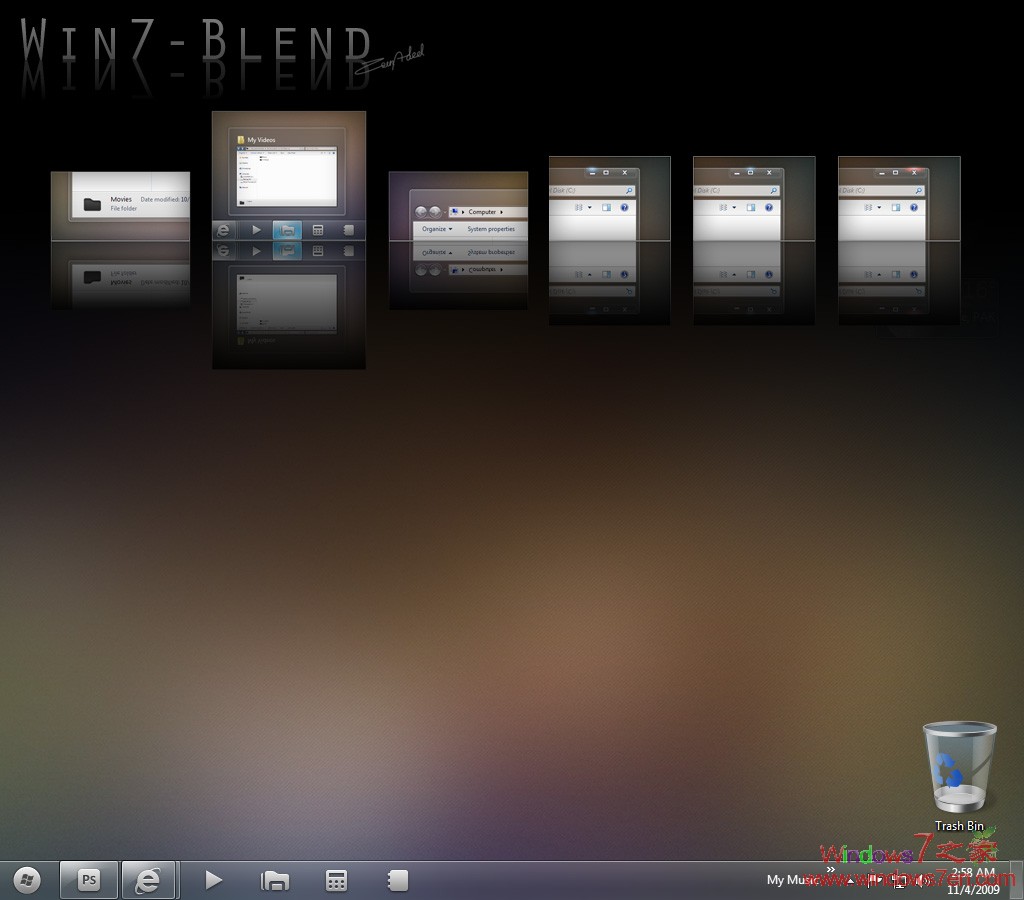This screenshot has height=900, width=1024.
Task: Click the back navigation button in the Computer window
Action: click(422, 212)
